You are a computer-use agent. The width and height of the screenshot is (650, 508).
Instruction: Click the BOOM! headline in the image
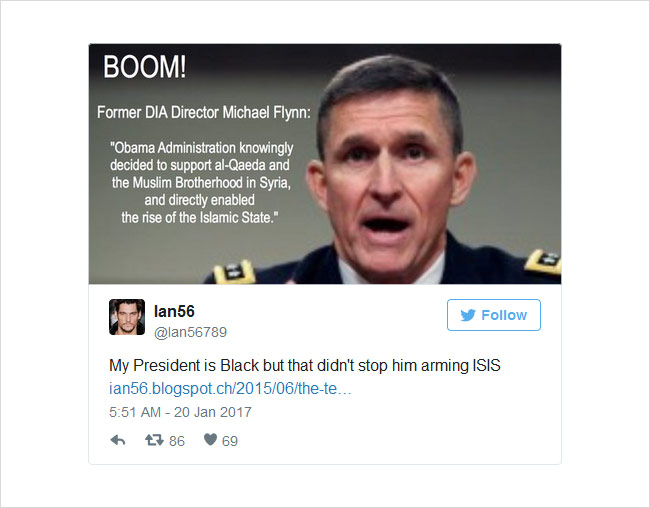pyautogui.click(x=145, y=67)
